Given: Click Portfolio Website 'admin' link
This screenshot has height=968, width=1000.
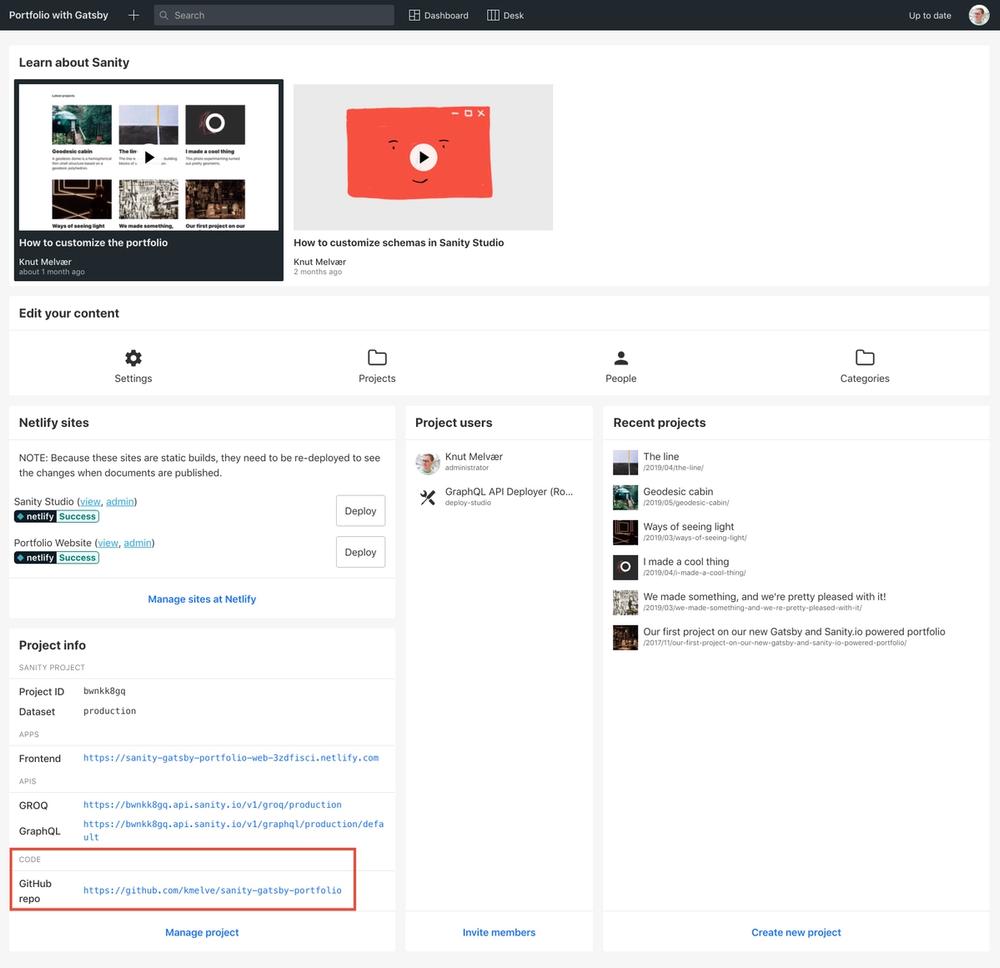Looking at the screenshot, I should click(137, 543).
